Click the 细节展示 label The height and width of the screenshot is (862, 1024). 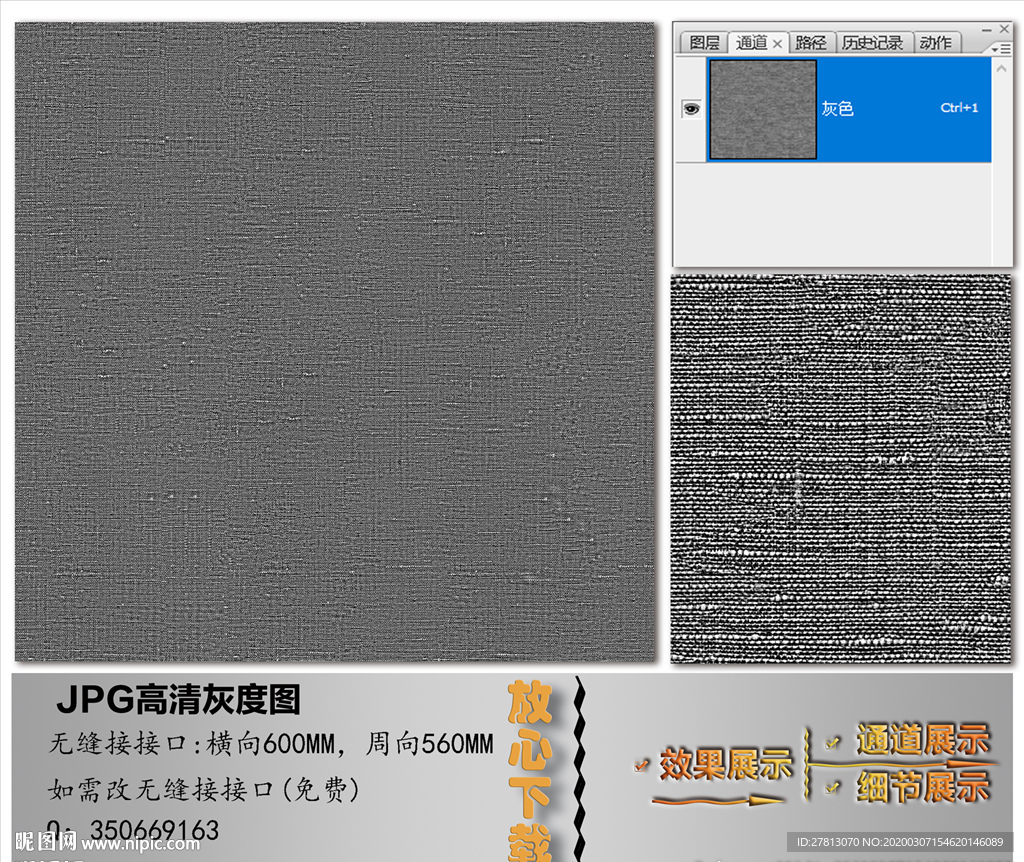923,786
